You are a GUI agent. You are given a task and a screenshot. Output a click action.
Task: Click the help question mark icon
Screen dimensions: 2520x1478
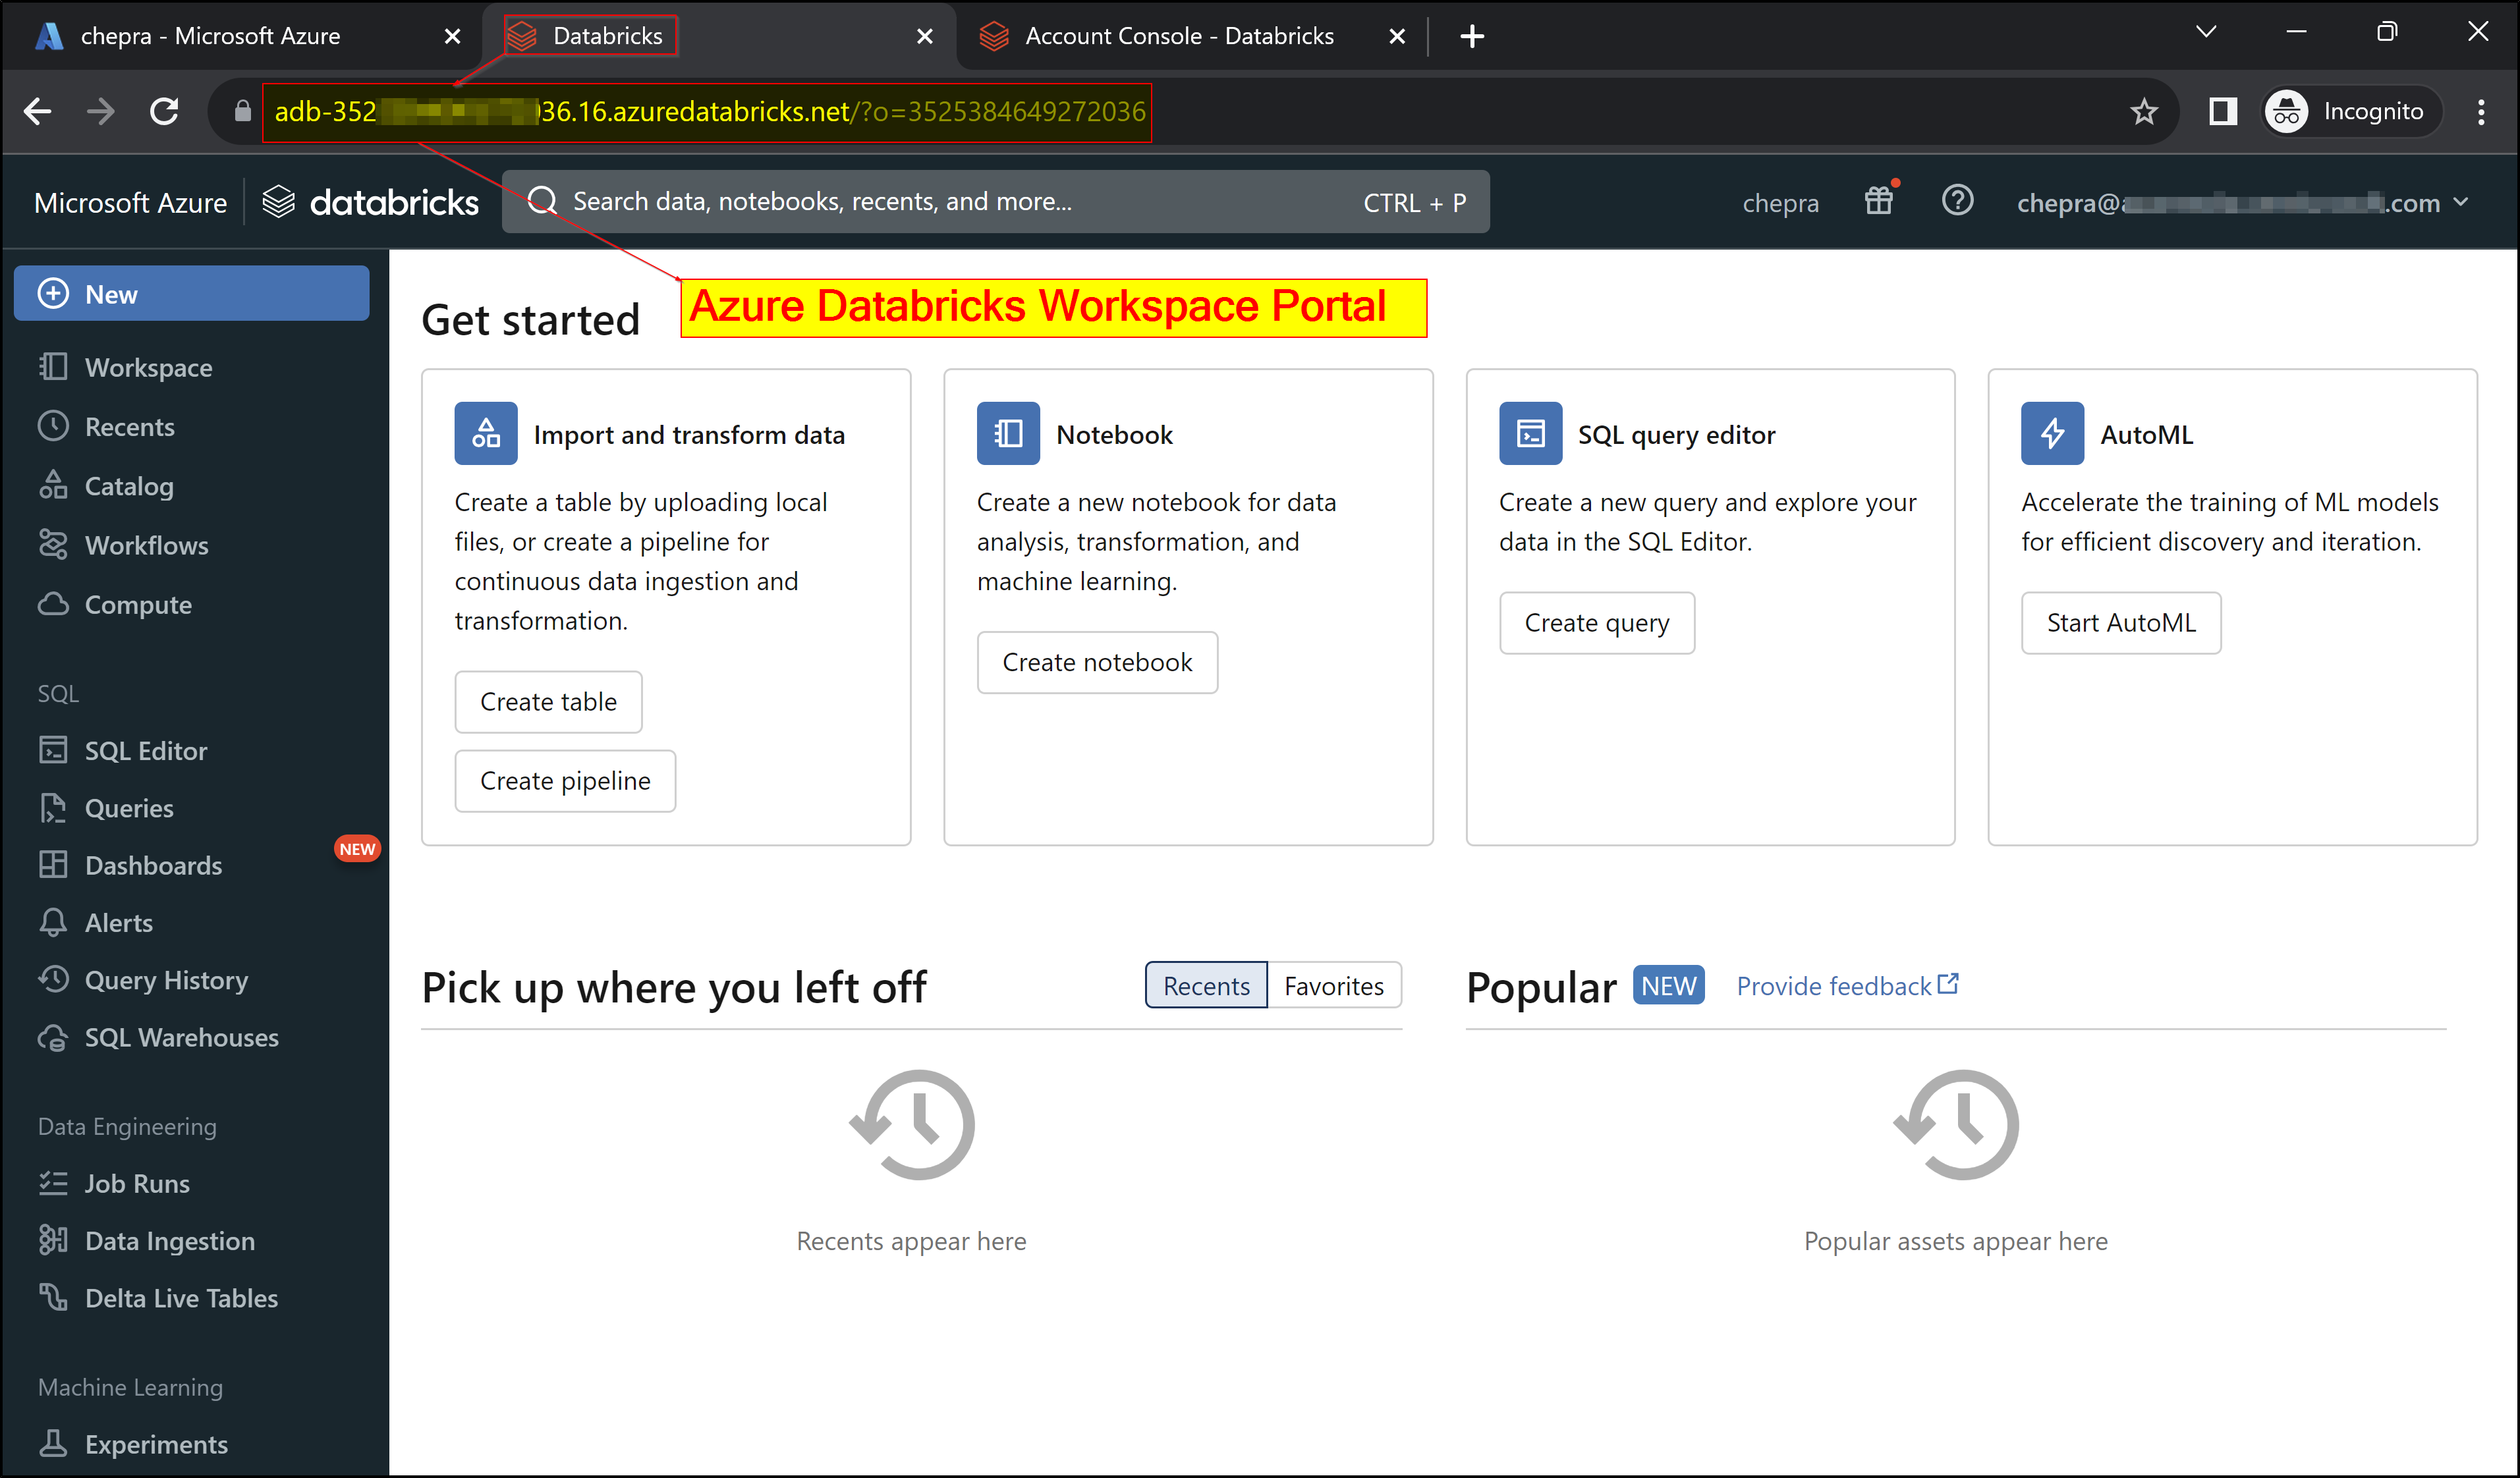tap(1956, 201)
